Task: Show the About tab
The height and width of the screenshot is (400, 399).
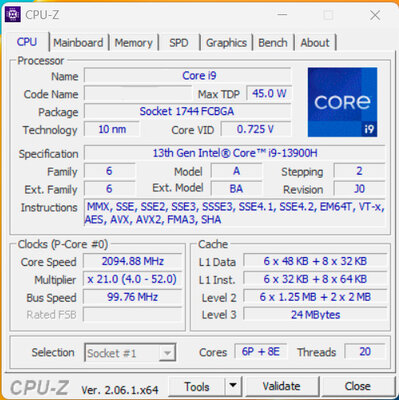Action: click(315, 43)
